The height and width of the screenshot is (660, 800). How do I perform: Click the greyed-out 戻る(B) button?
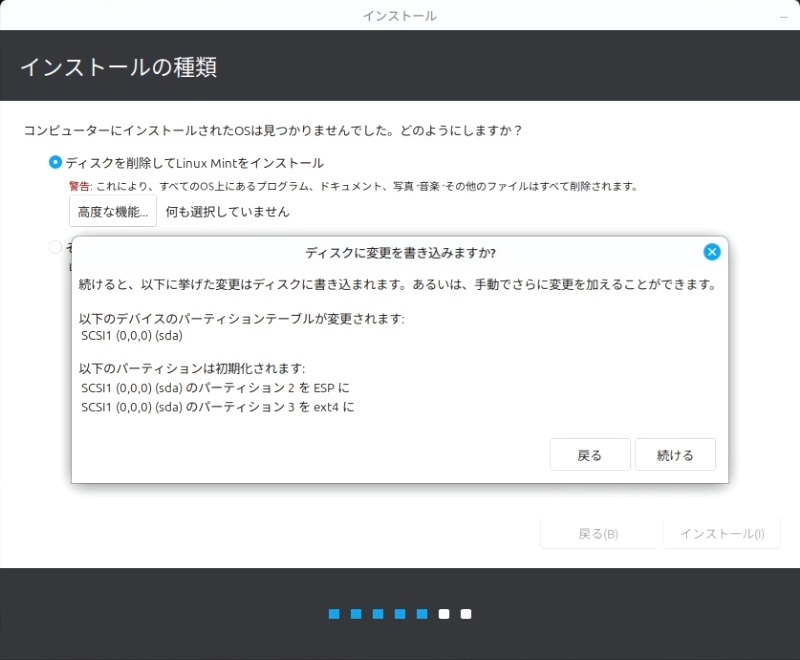(x=598, y=534)
